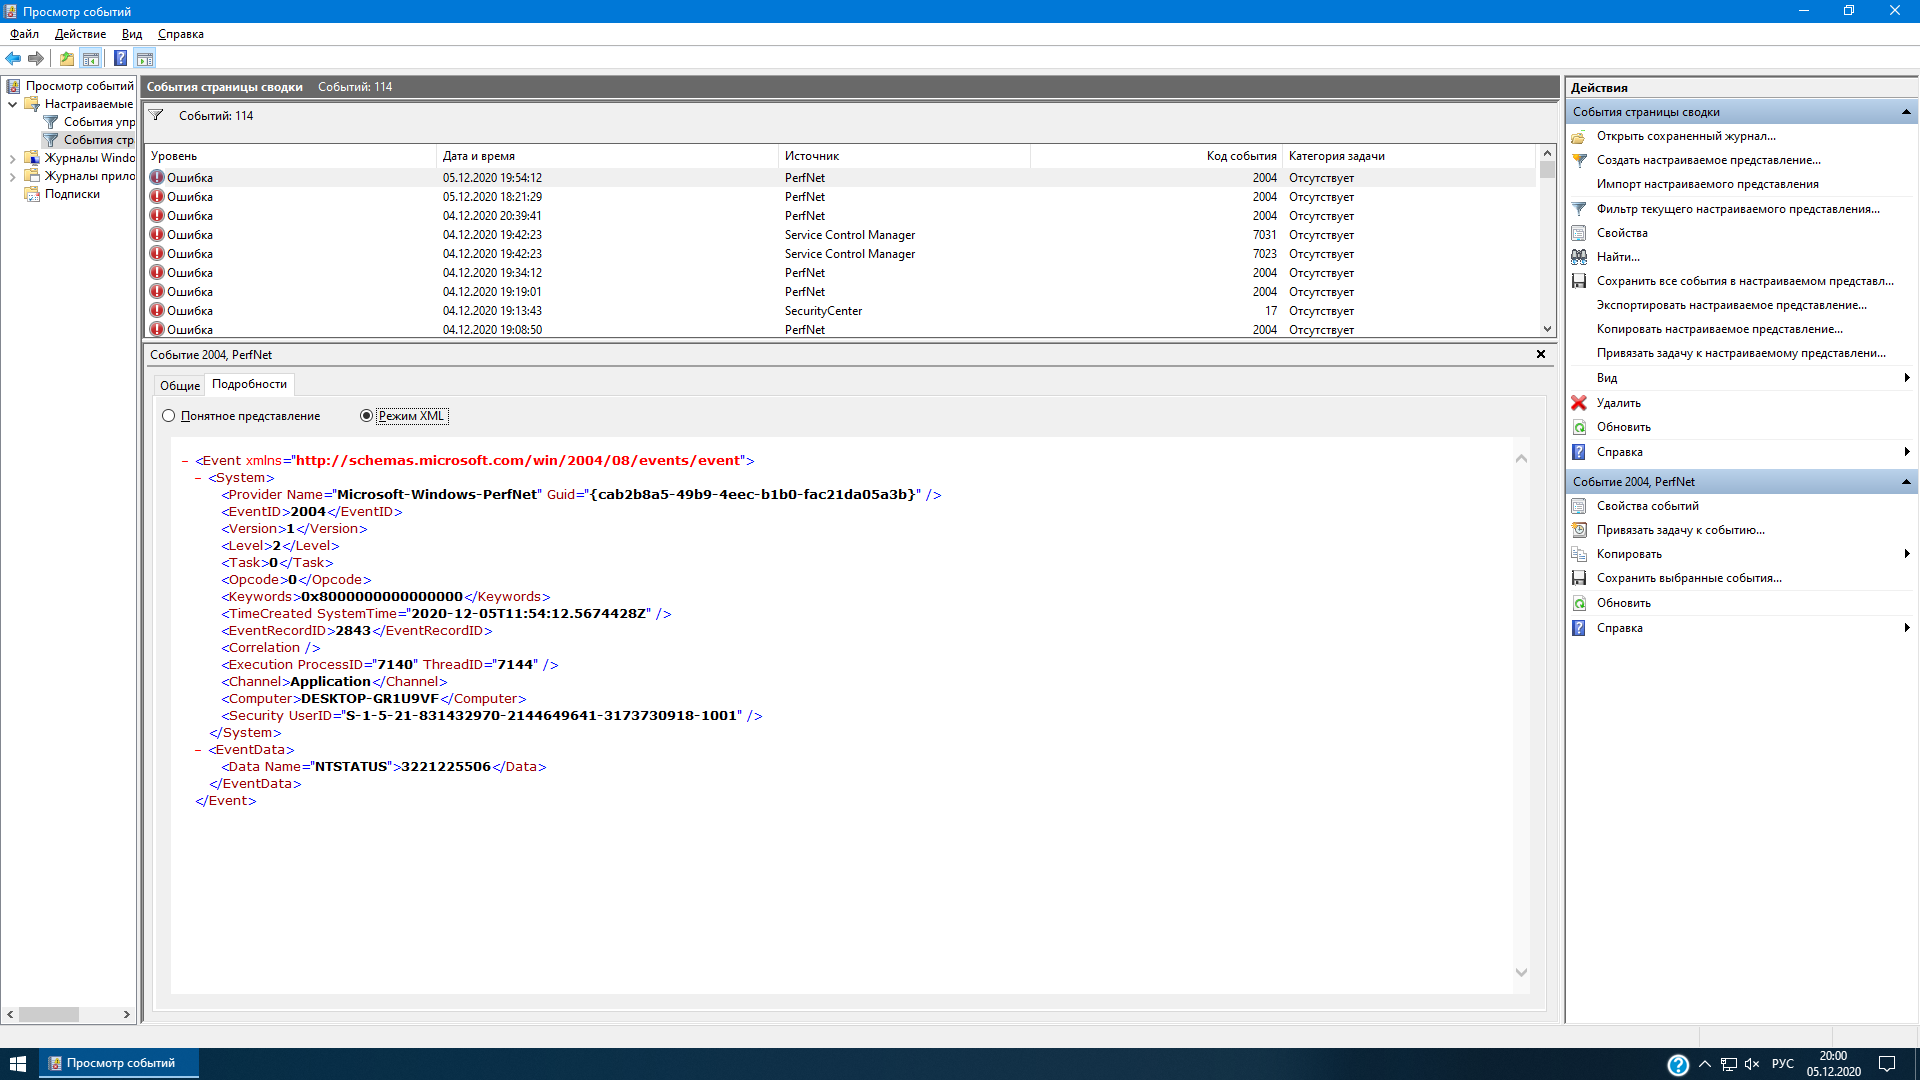Screen dimensions: 1920x1080
Task: Collapse the События страницы сводки actions section
Action: 1906,112
